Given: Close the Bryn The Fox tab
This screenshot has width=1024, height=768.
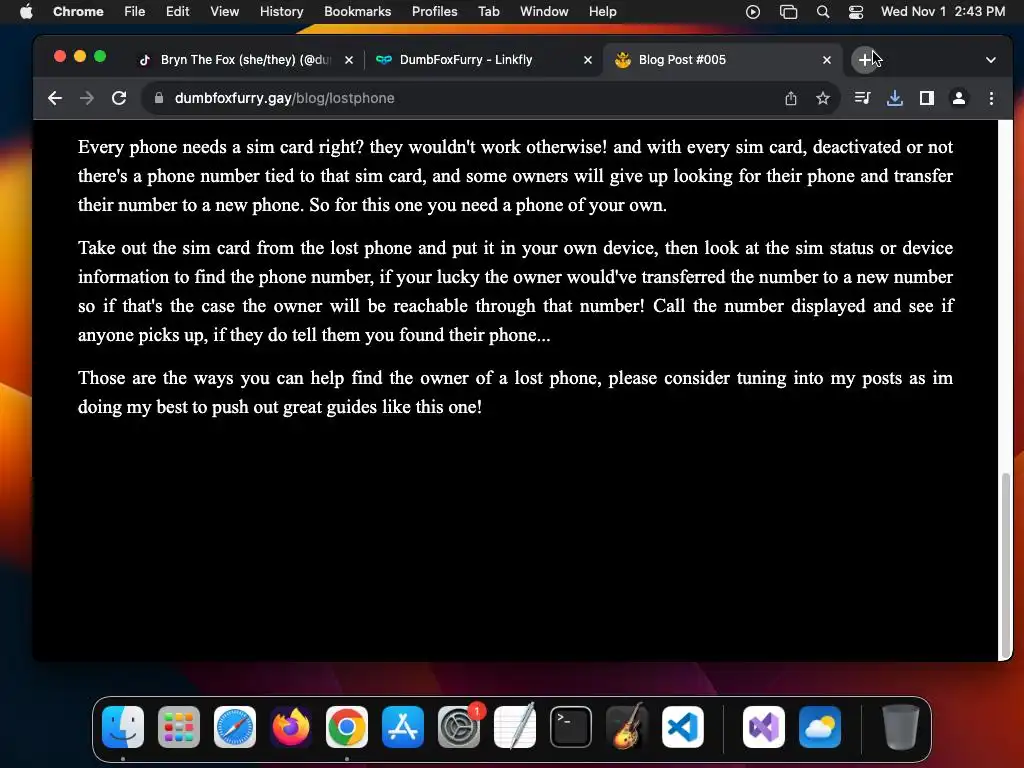Looking at the screenshot, I should (349, 60).
